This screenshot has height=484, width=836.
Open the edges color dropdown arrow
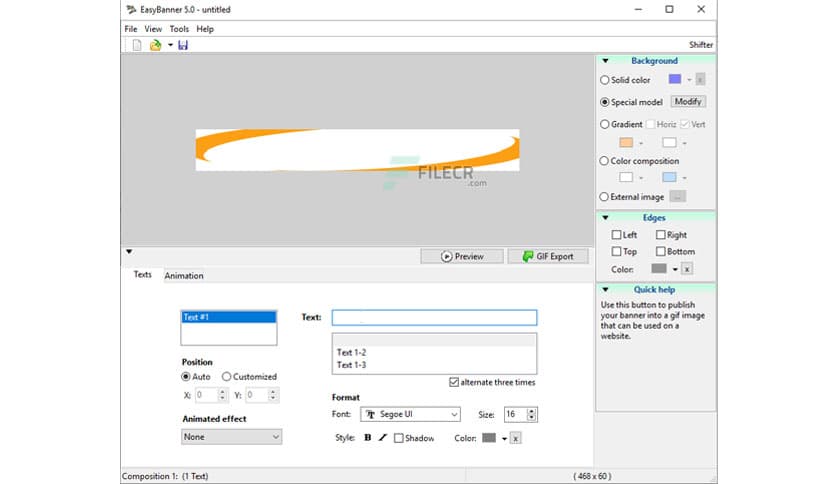pyautogui.click(x=675, y=269)
